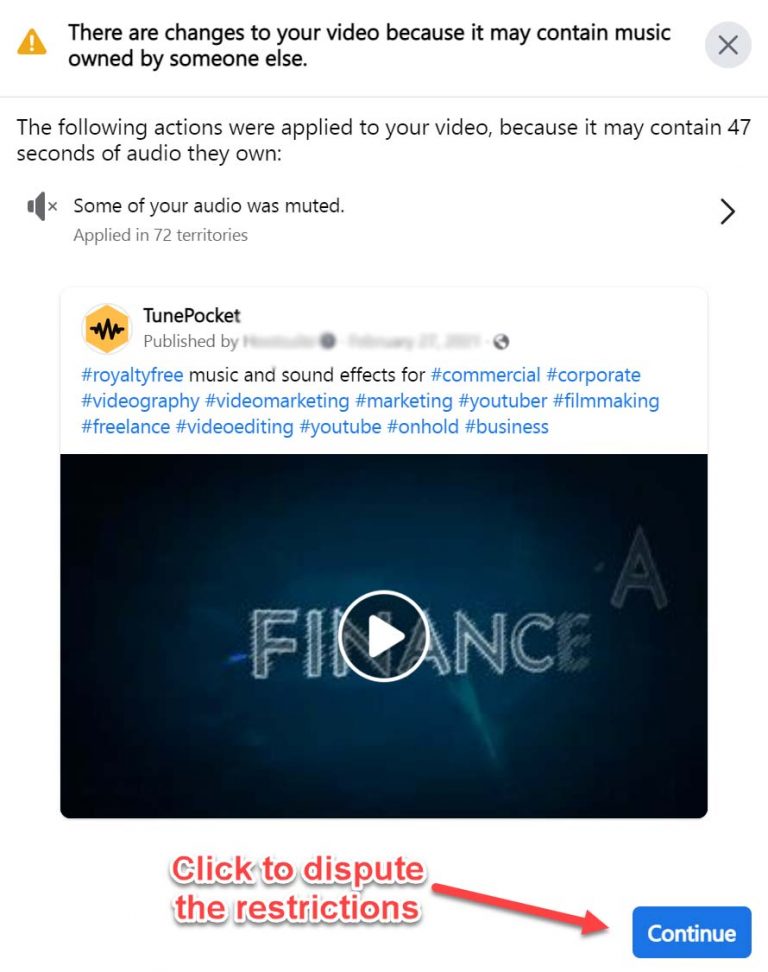Click the TunePocket waveform logo
The height and width of the screenshot is (972, 768).
pos(107,328)
